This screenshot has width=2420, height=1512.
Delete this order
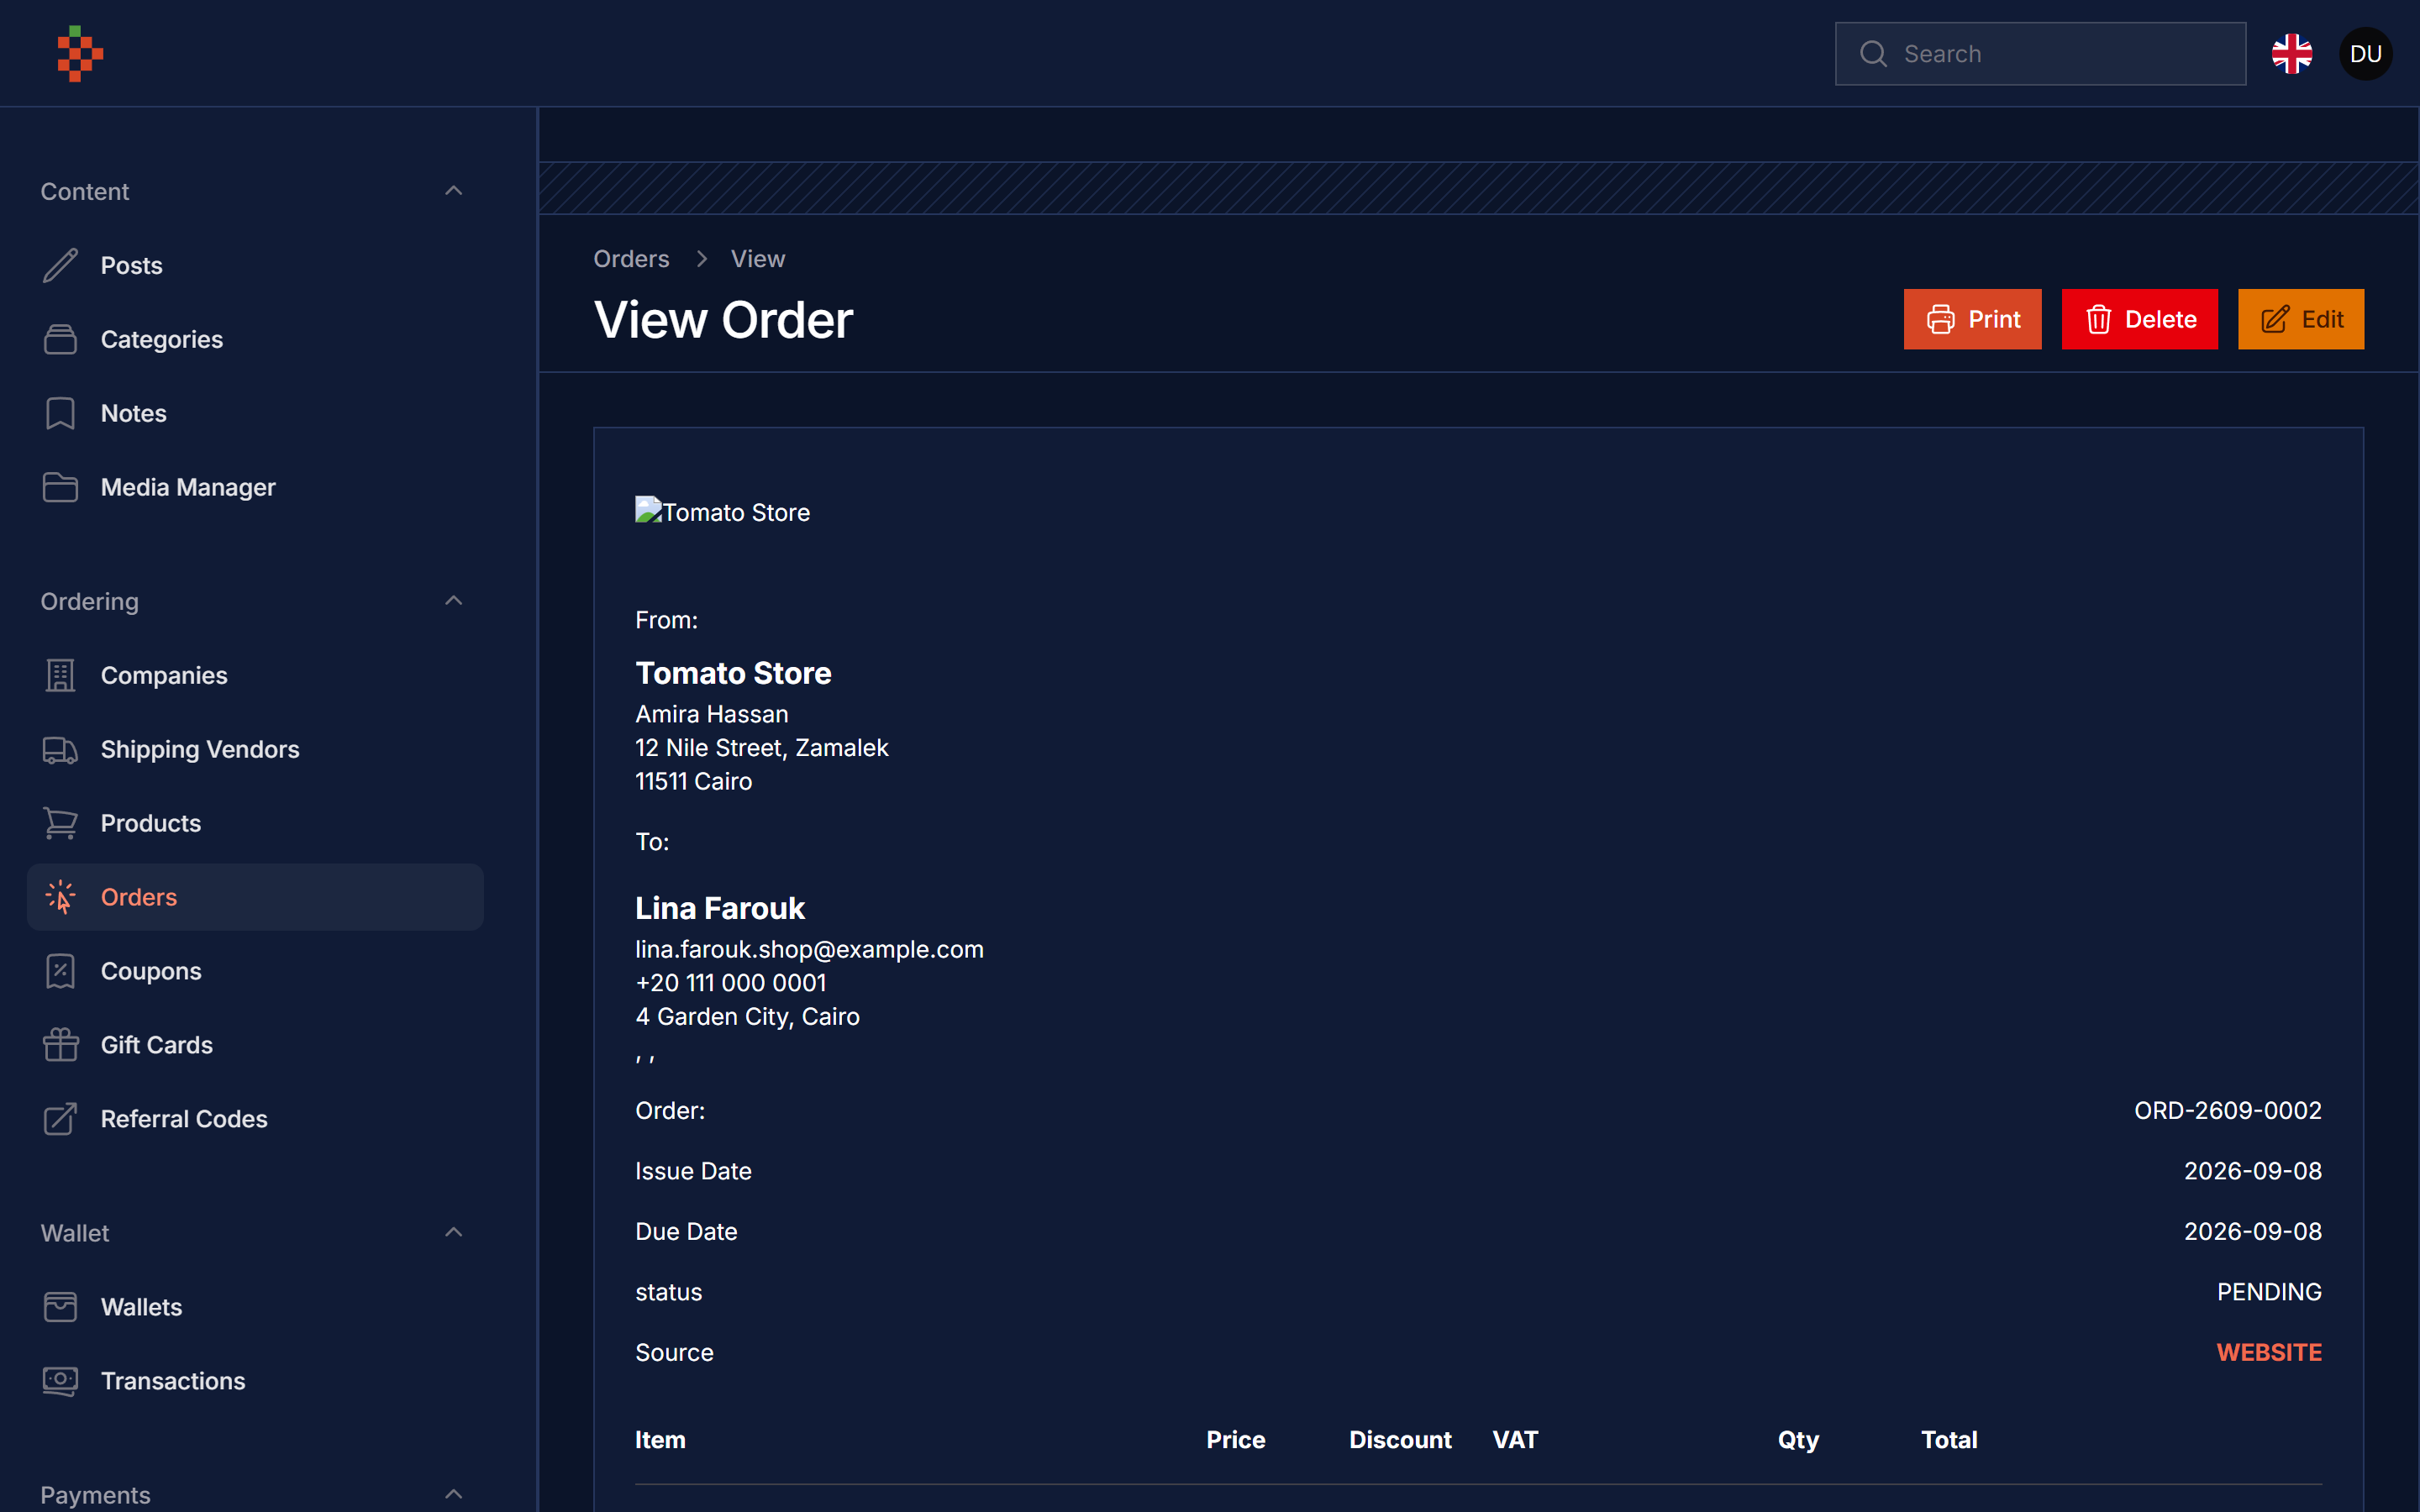[x=2139, y=320]
